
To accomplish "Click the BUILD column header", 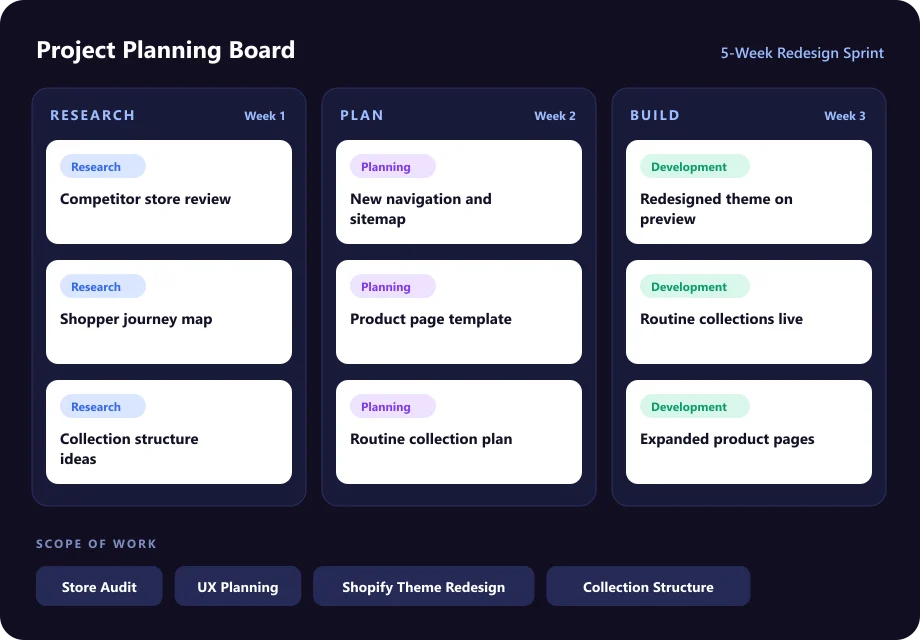I will click(x=655, y=115).
